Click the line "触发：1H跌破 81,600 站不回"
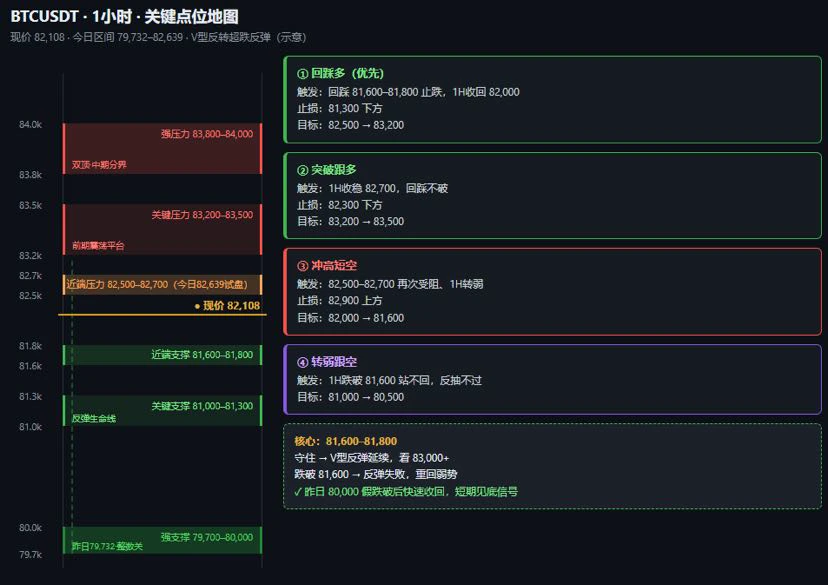This screenshot has width=828, height=585. coord(389,381)
